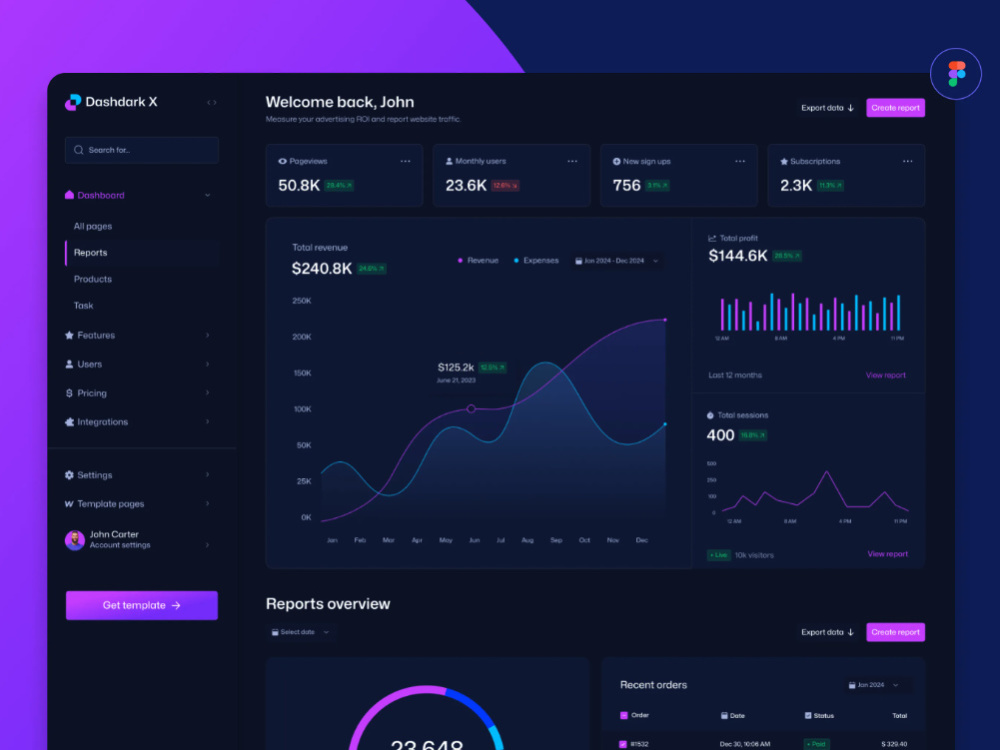This screenshot has height=750, width=1000.
Task: Click the Get template button
Action: (x=142, y=605)
